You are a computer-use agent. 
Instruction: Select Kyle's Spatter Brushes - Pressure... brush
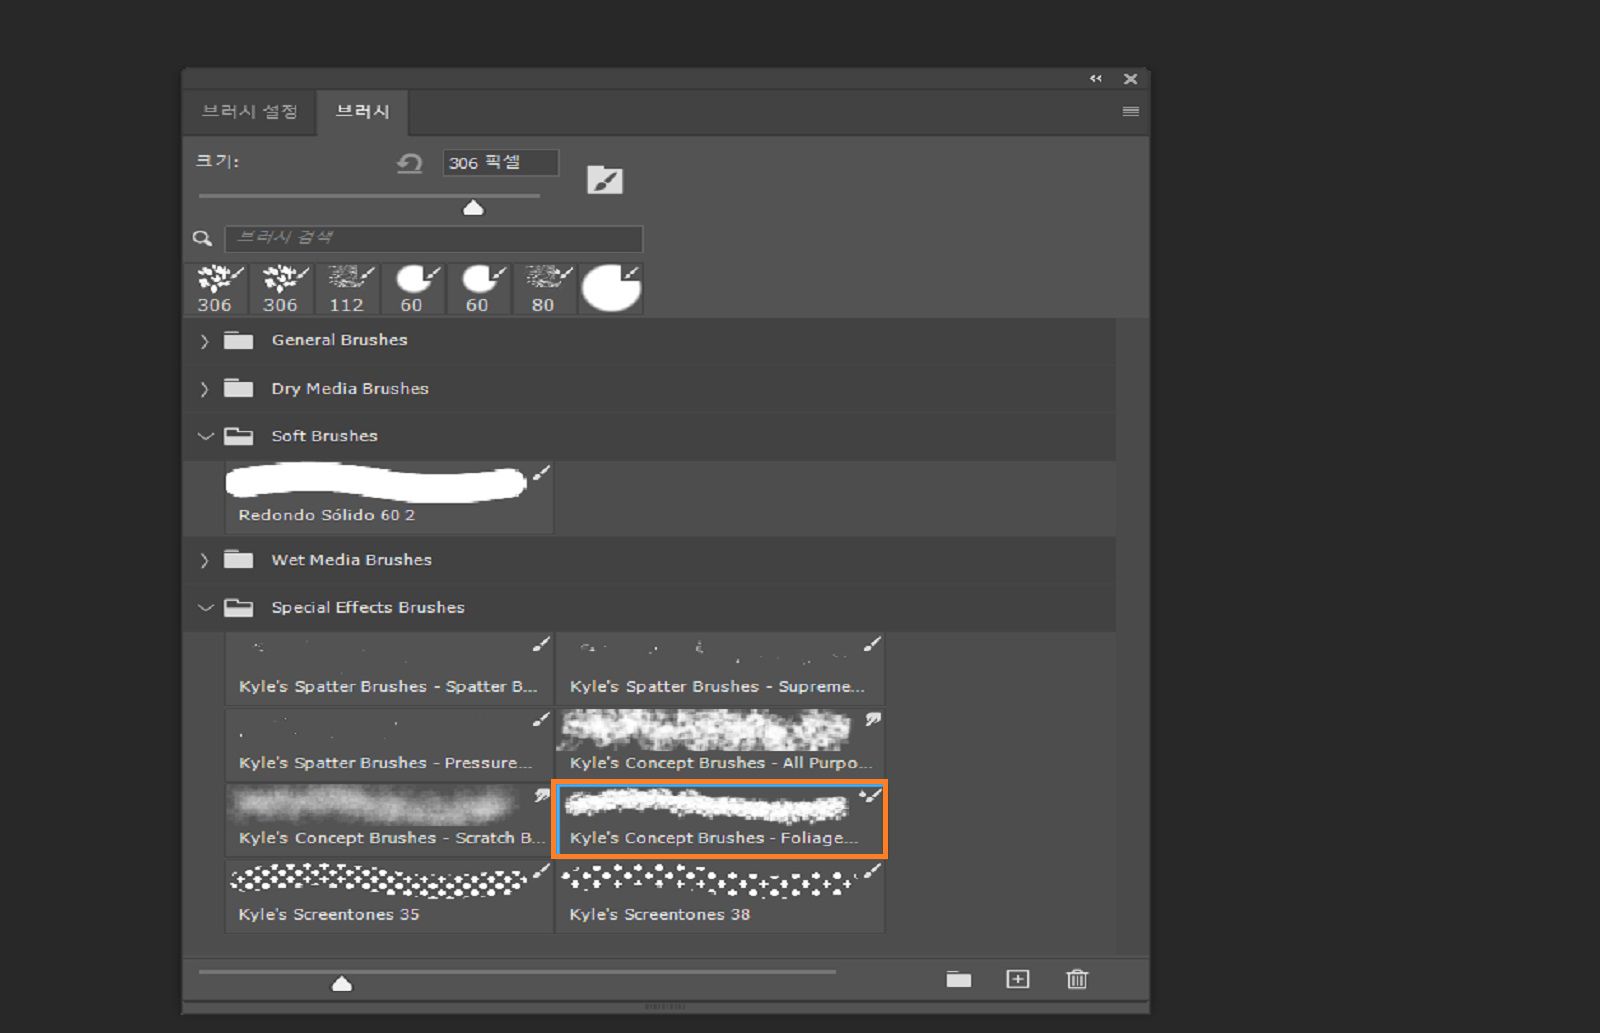click(389, 745)
